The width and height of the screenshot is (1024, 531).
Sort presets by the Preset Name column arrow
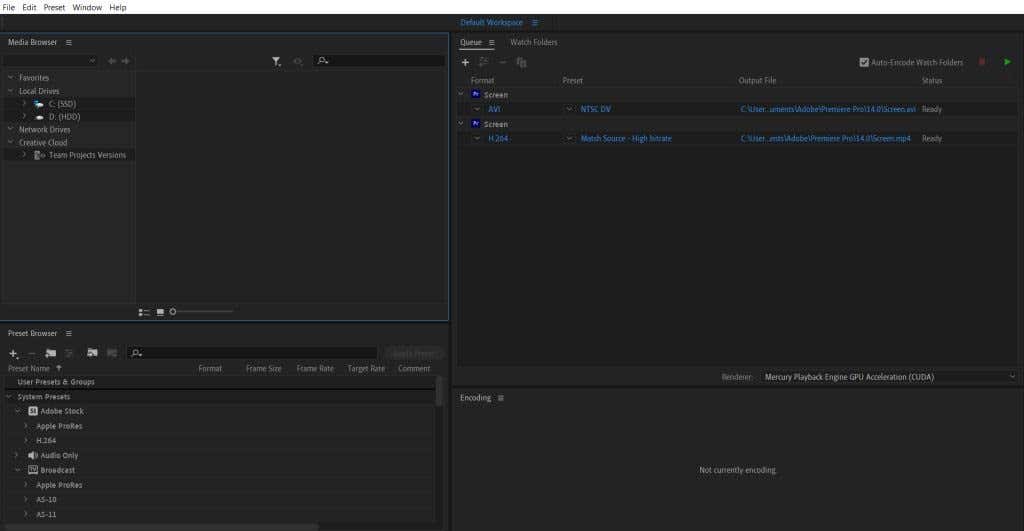[59, 368]
